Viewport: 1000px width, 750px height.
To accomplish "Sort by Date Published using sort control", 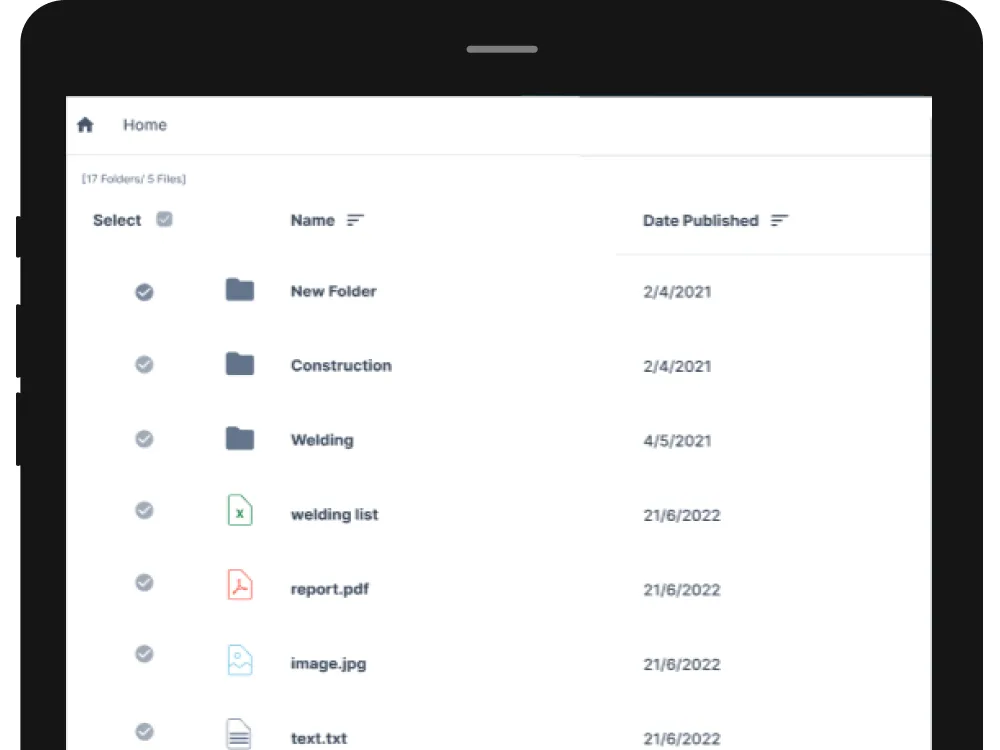I will [781, 220].
